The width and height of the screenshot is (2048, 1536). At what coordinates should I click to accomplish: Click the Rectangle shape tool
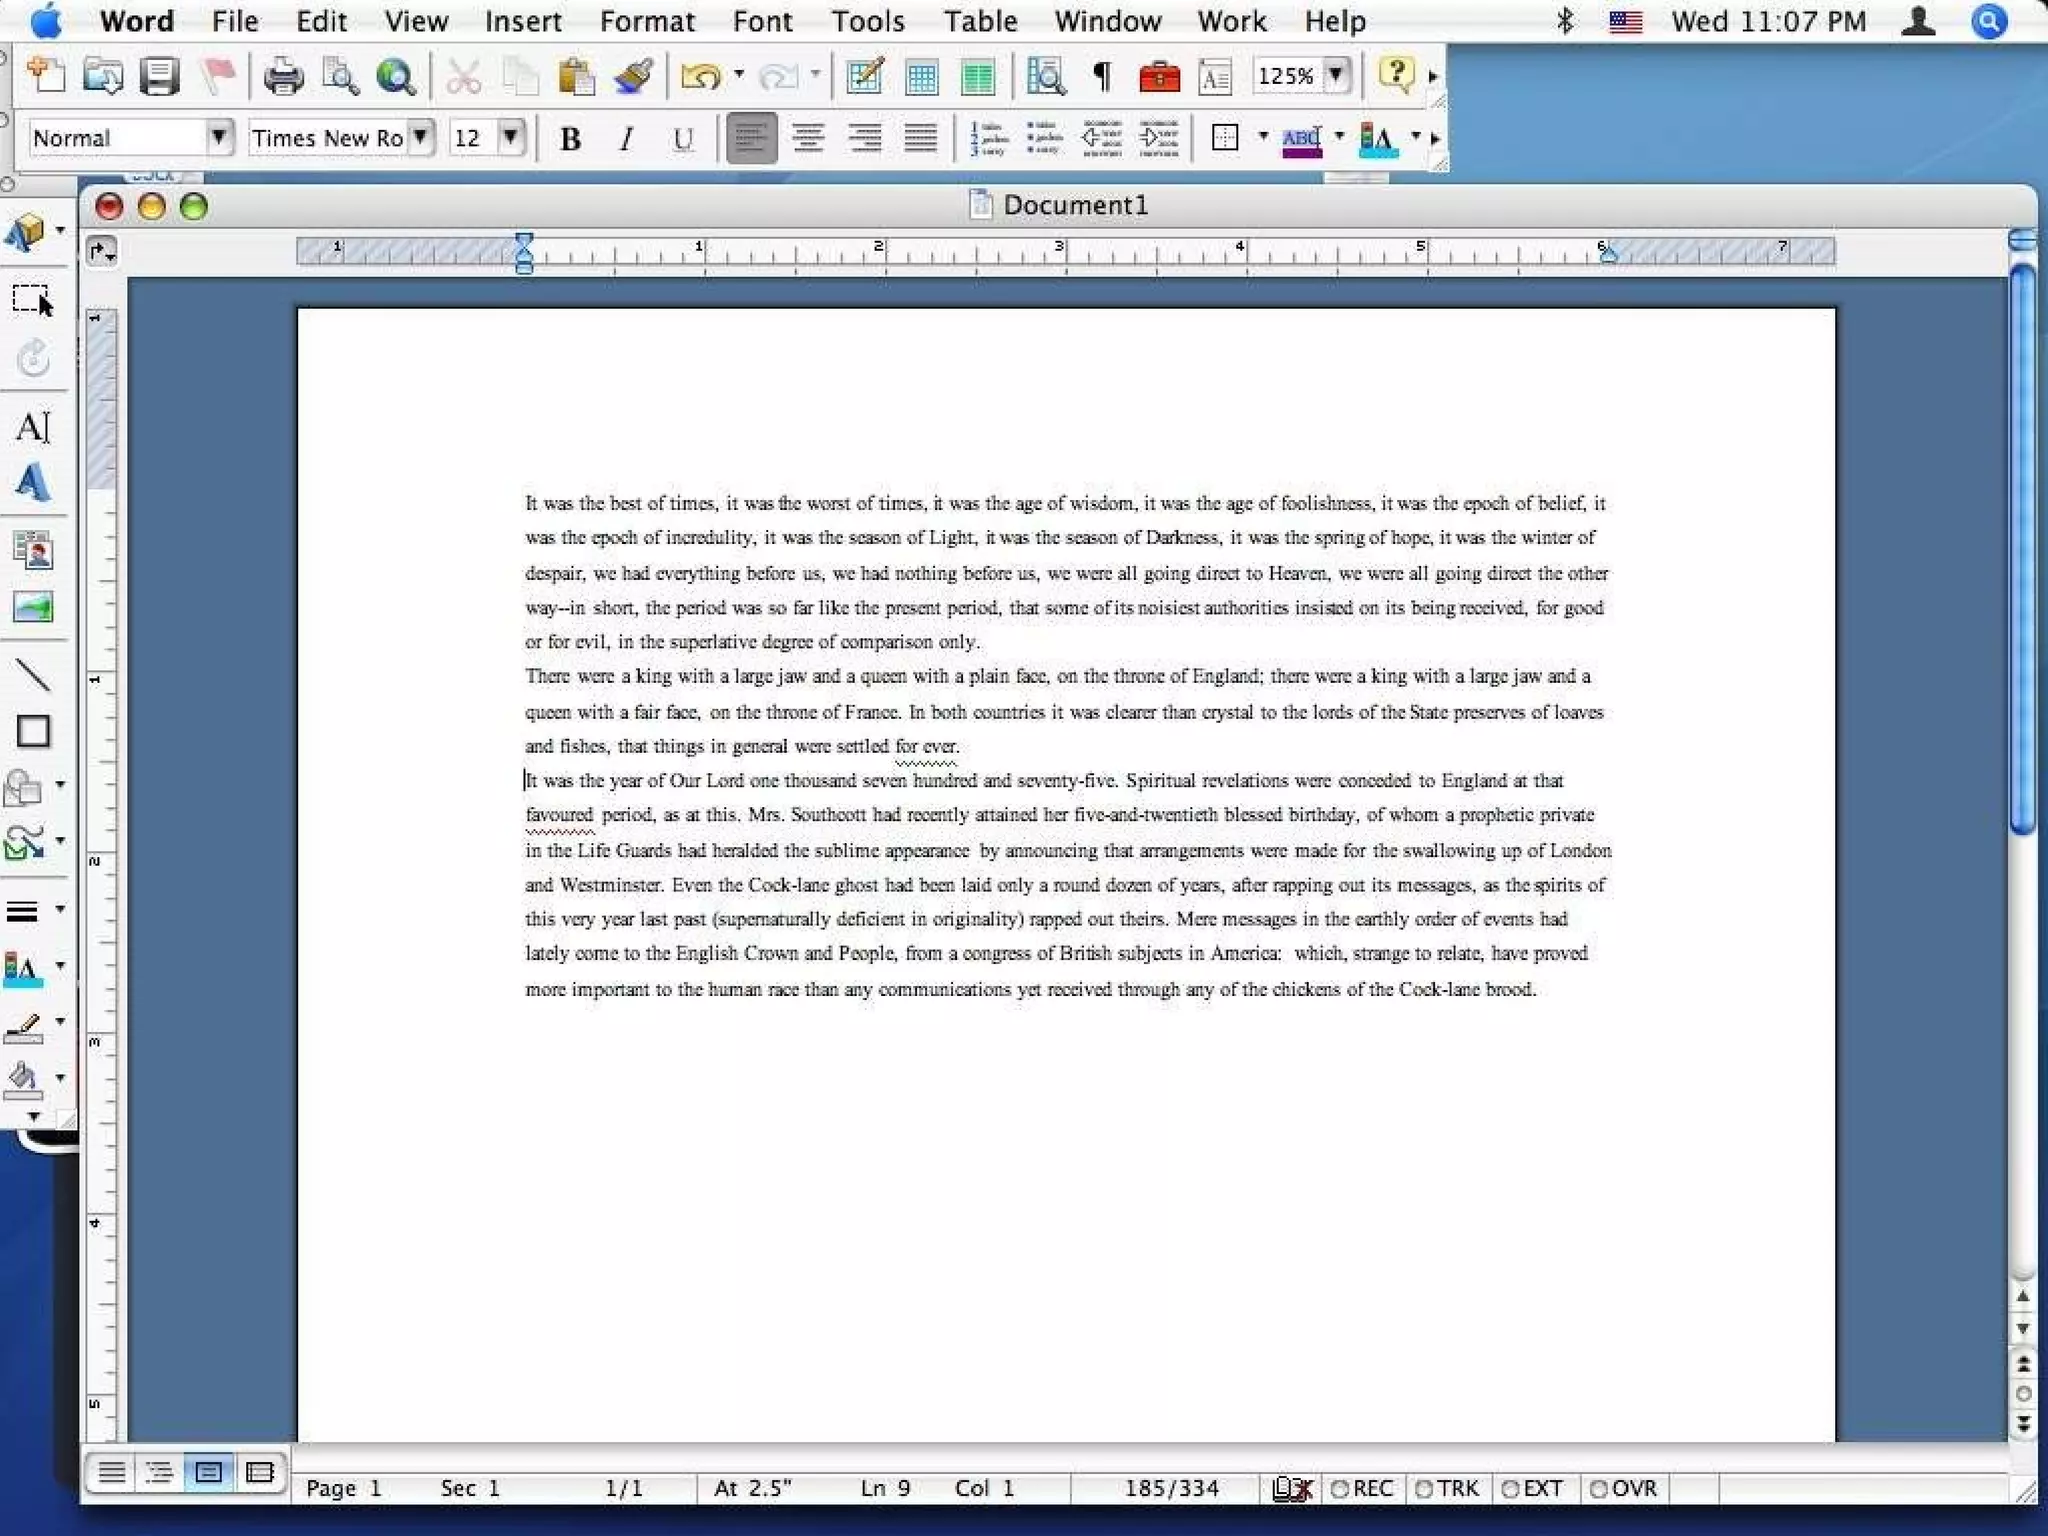(x=32, y=732)
